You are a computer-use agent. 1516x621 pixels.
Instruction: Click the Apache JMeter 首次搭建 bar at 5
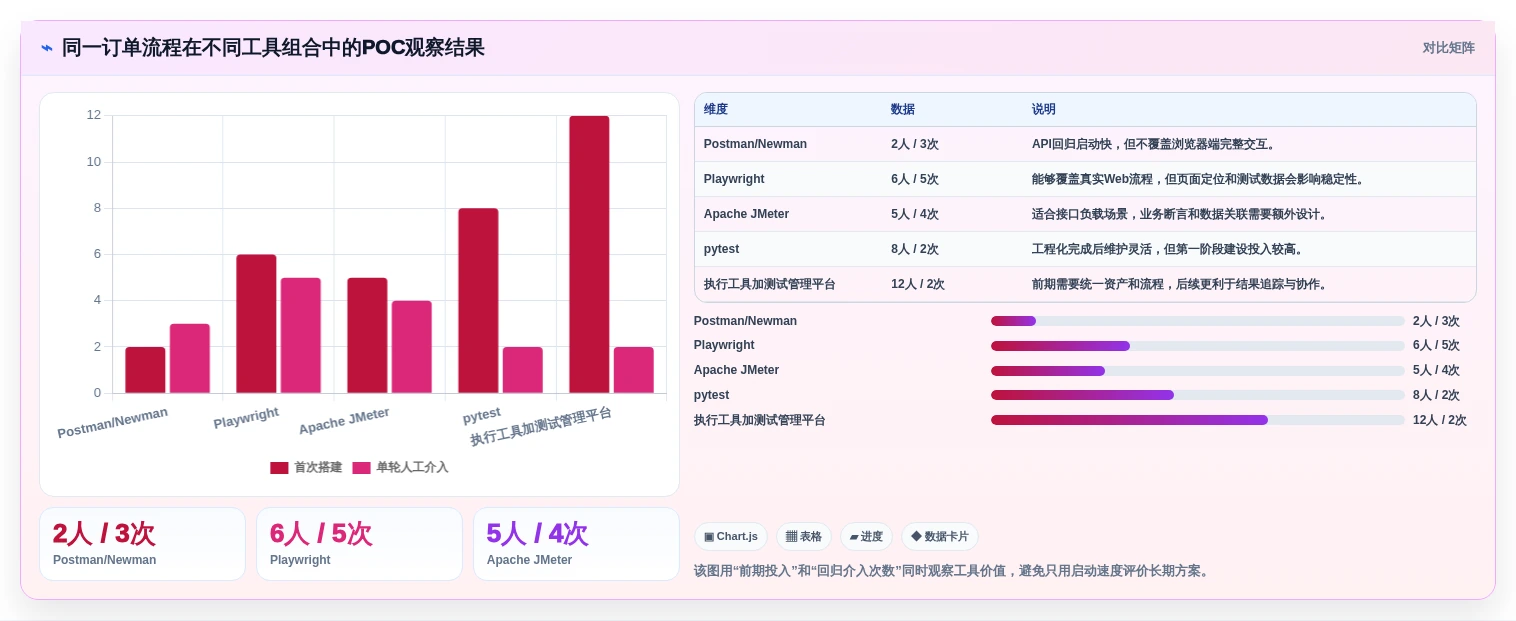click(x=367, y=335)
